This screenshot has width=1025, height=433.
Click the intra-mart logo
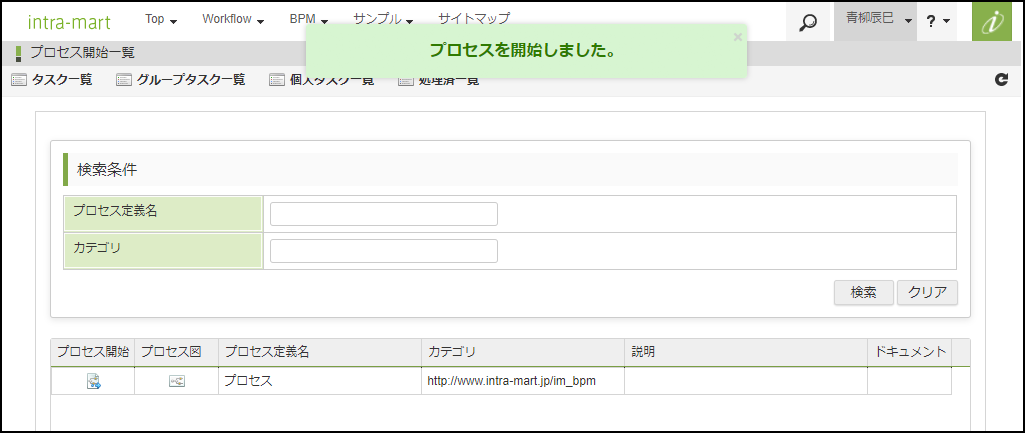69,22
